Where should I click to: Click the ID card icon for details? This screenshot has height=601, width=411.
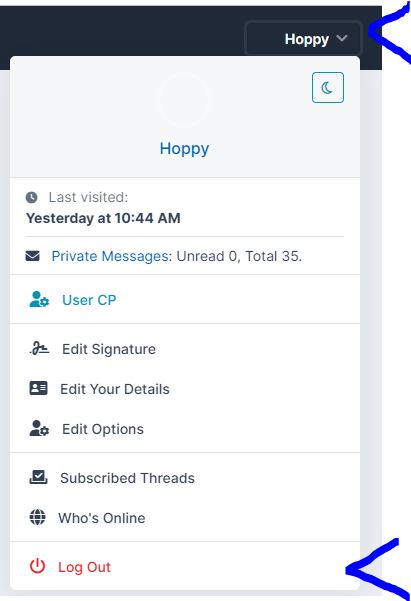38,388
